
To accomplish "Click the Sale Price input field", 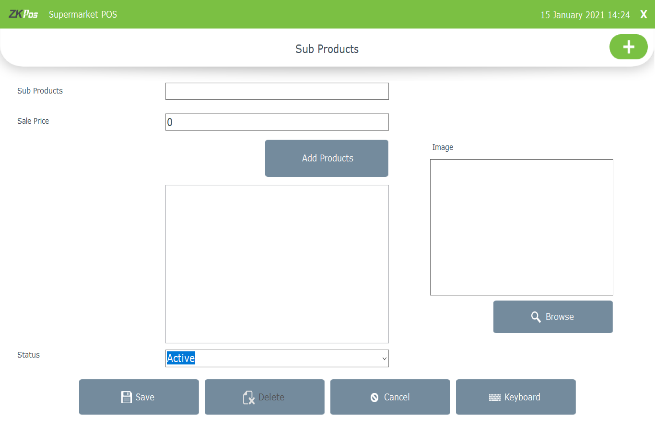I will (x=277, y=122).
